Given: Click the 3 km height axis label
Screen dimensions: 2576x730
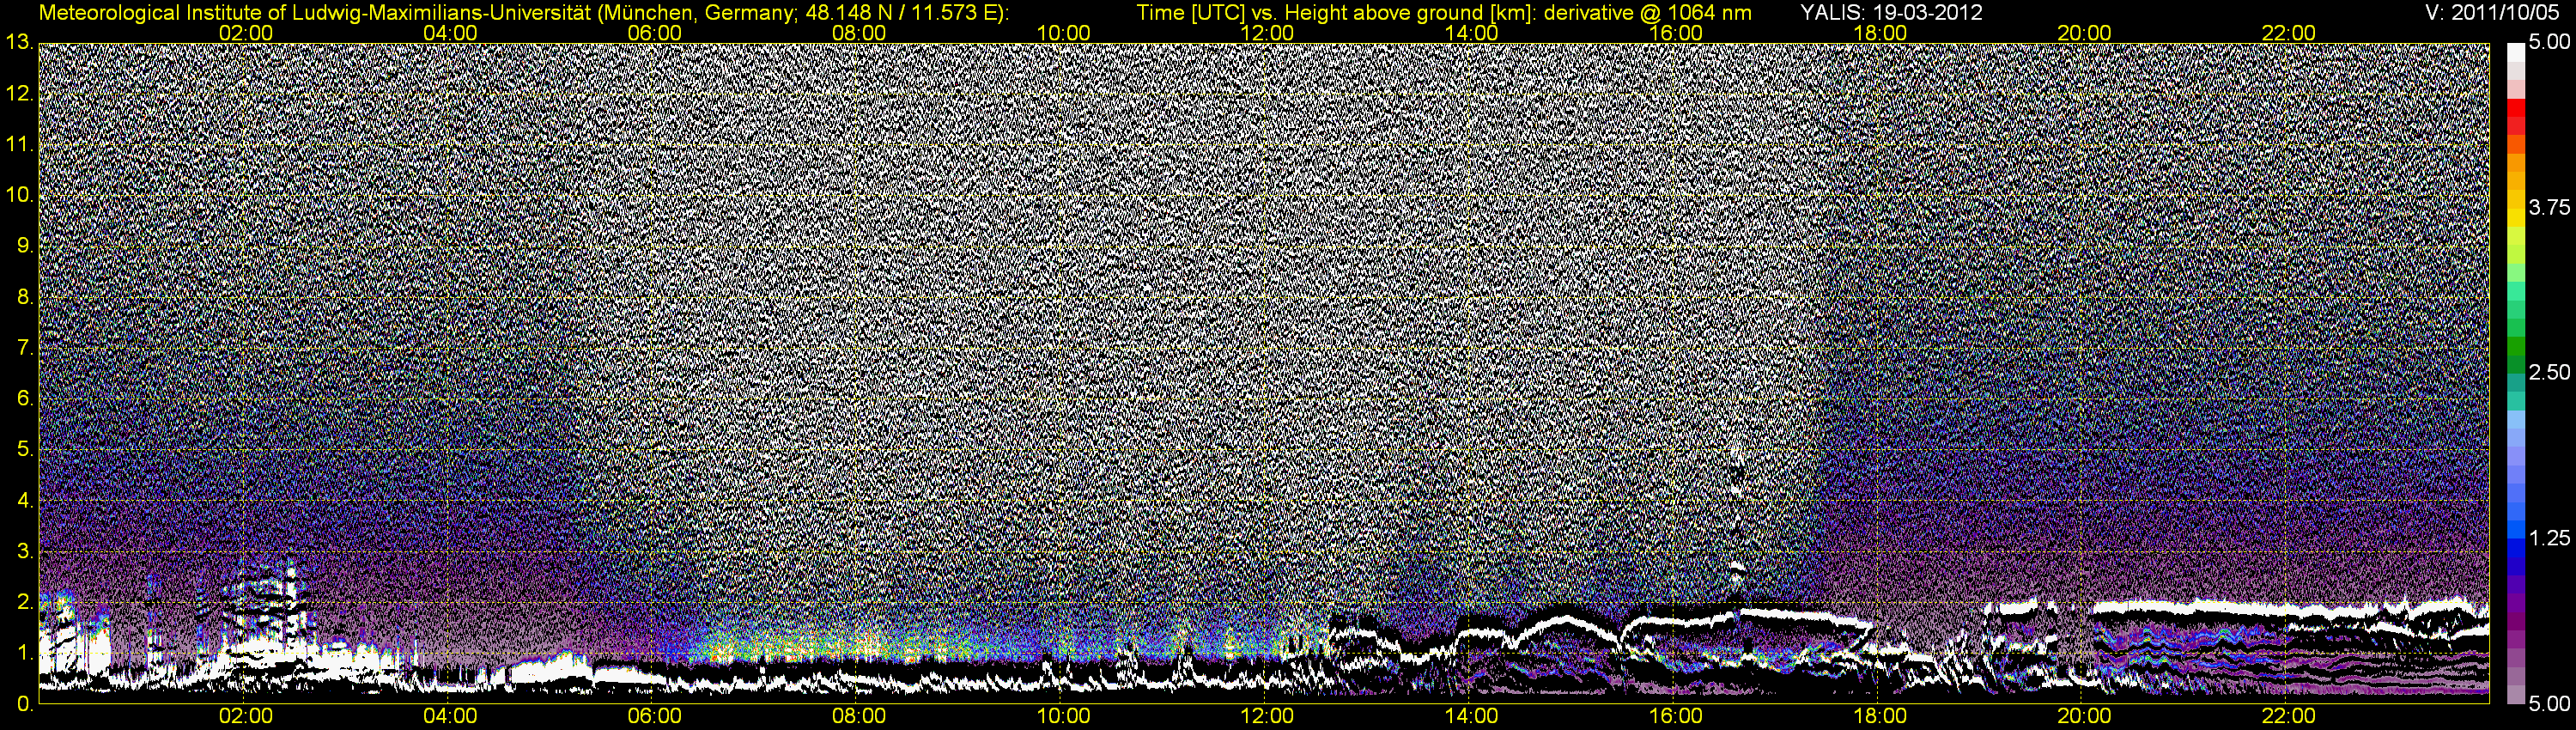Looking at the screenshot, I should pyautogui.click(x=25, y=551).
